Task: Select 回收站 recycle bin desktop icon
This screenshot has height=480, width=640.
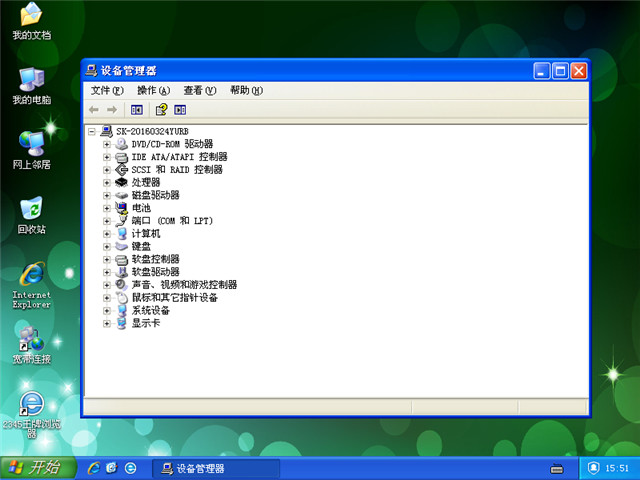Action: [x=31, y=216]
